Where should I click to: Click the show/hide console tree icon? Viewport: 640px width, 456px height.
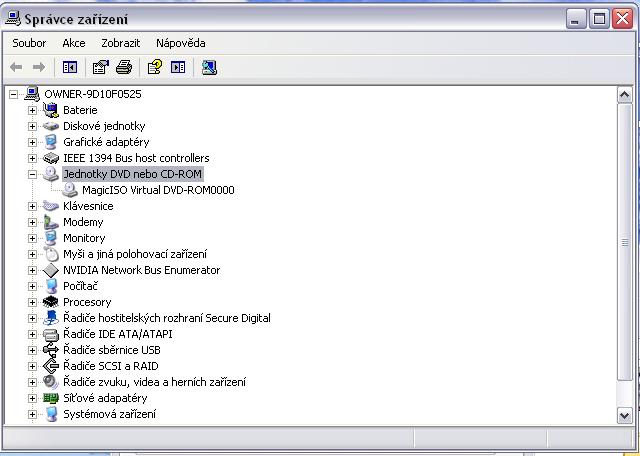tap(70, 67)
